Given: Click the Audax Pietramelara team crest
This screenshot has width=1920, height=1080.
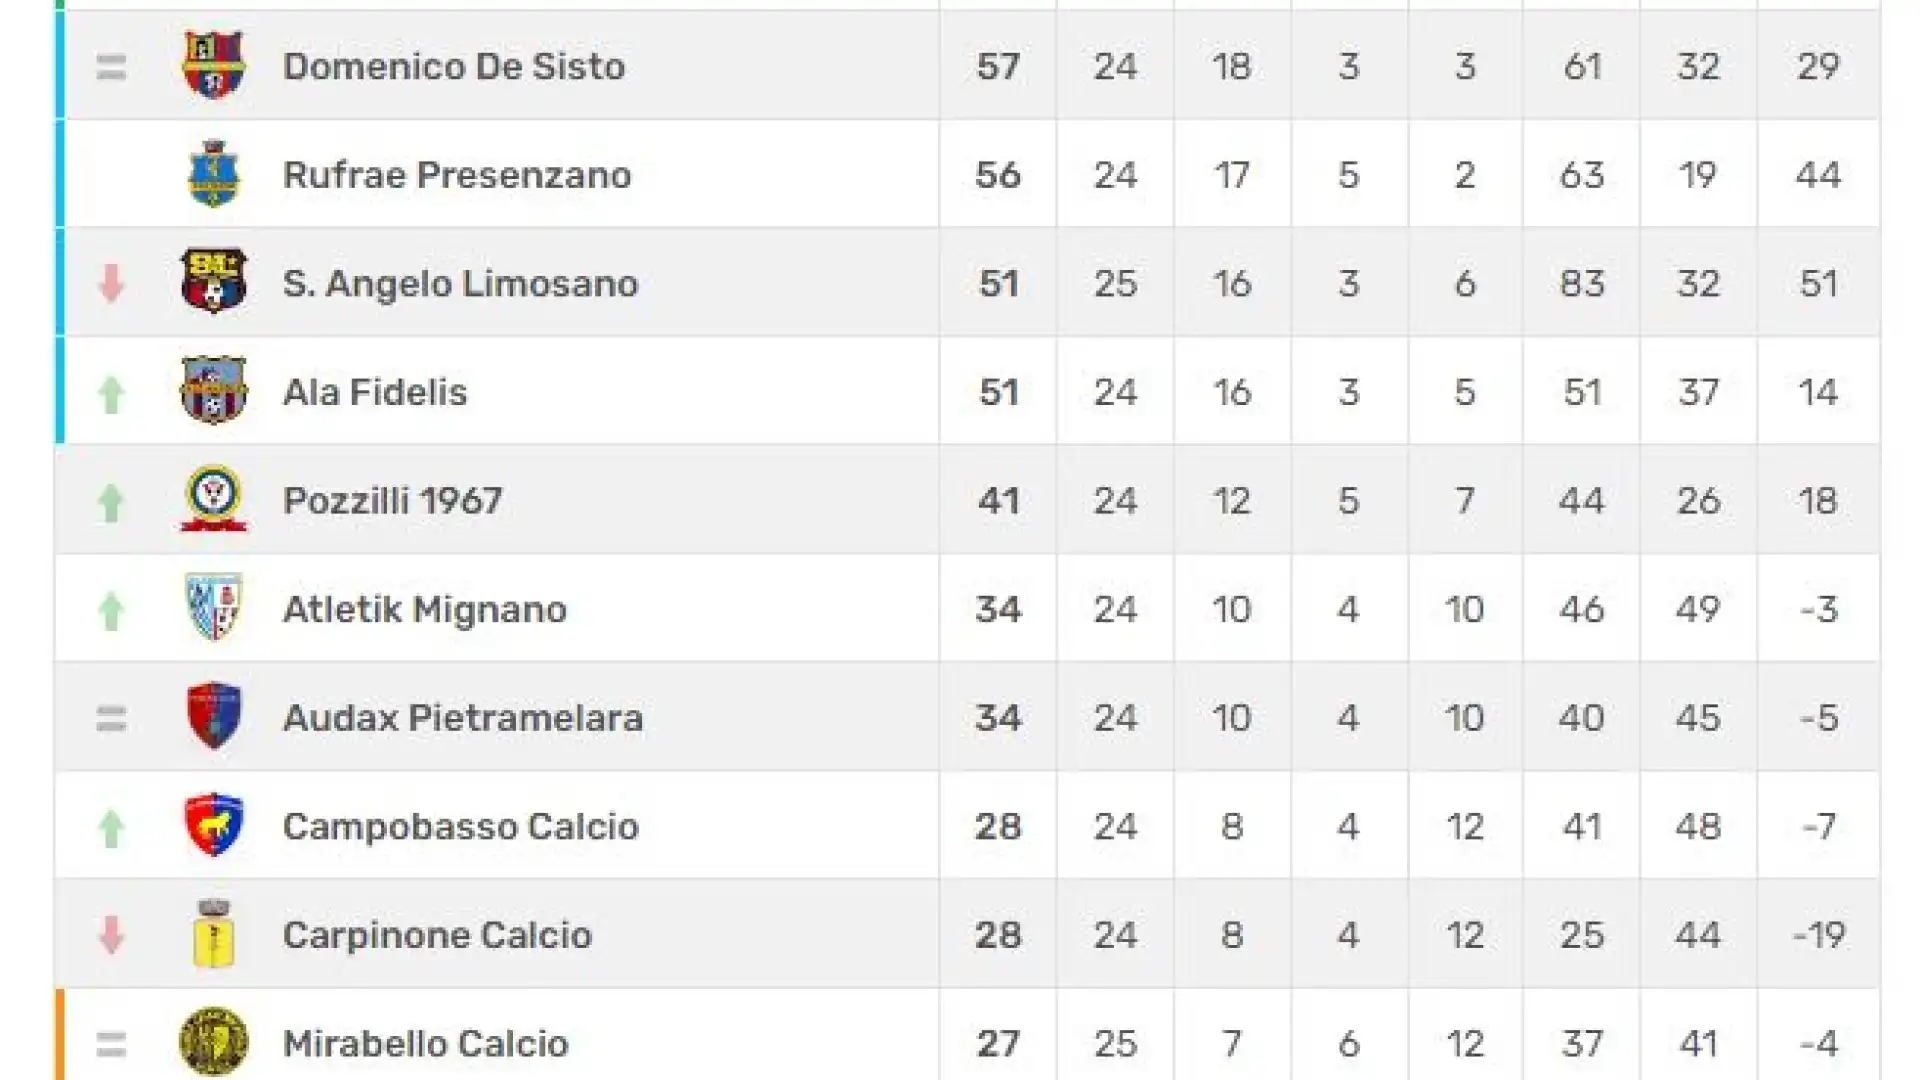Looking at the screenshot, I should pos(213,716).
